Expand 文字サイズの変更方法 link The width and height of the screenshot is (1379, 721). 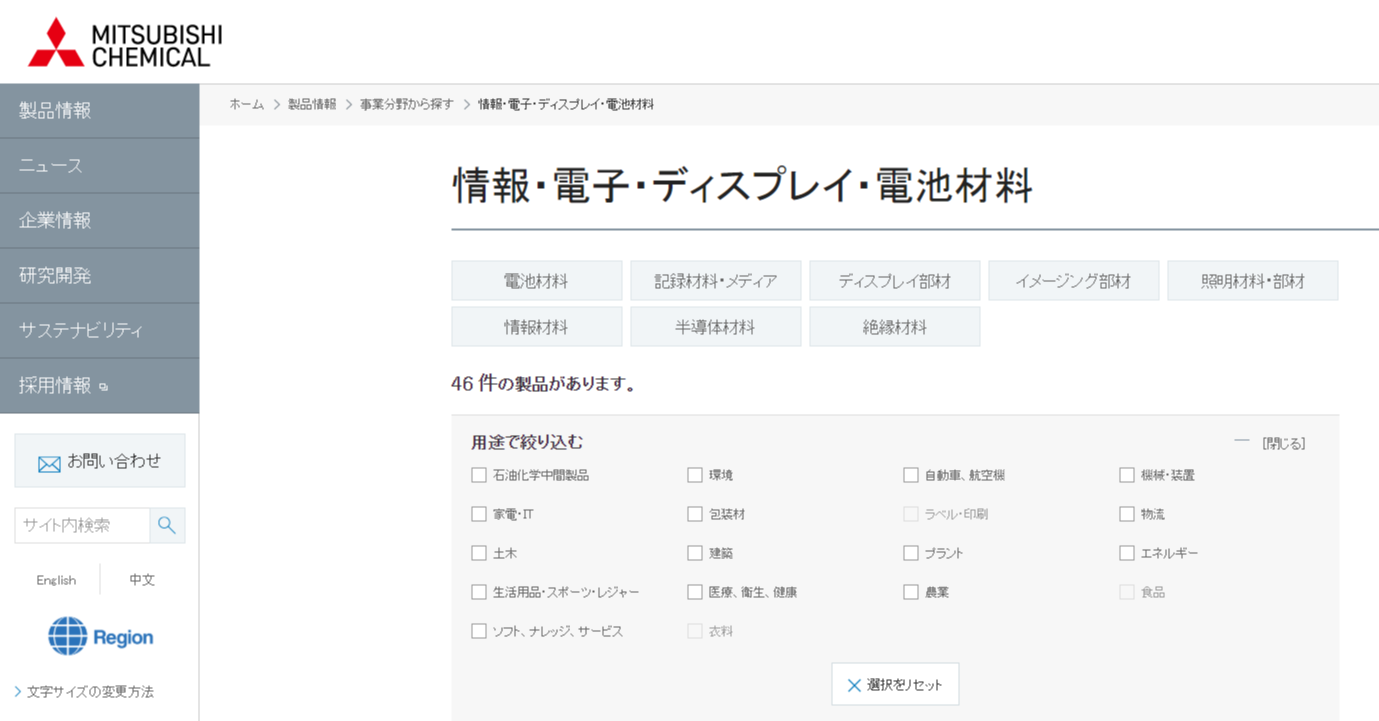[90, 691]
